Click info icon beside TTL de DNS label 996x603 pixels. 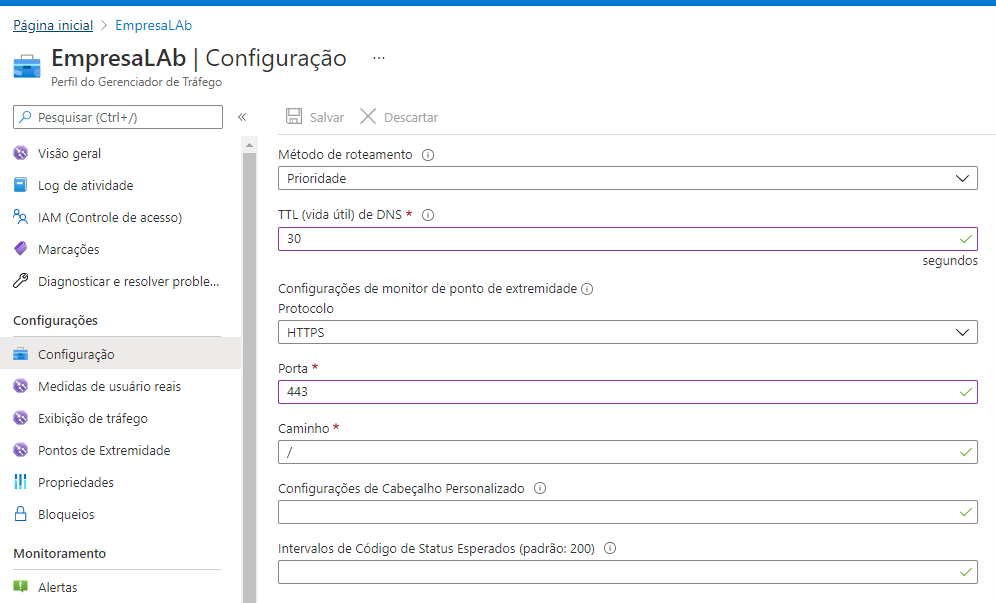click(x=428, y=215)
